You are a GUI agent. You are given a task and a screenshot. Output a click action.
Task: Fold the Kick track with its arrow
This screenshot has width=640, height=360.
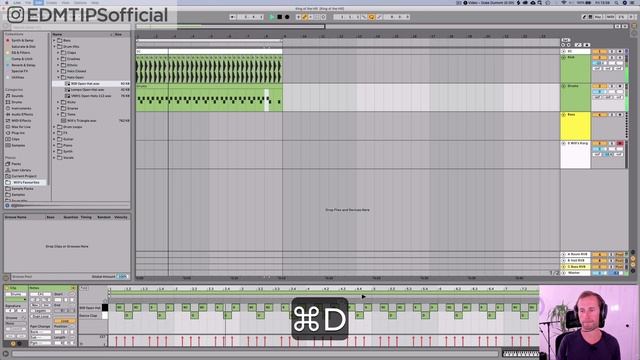(564, 58)
